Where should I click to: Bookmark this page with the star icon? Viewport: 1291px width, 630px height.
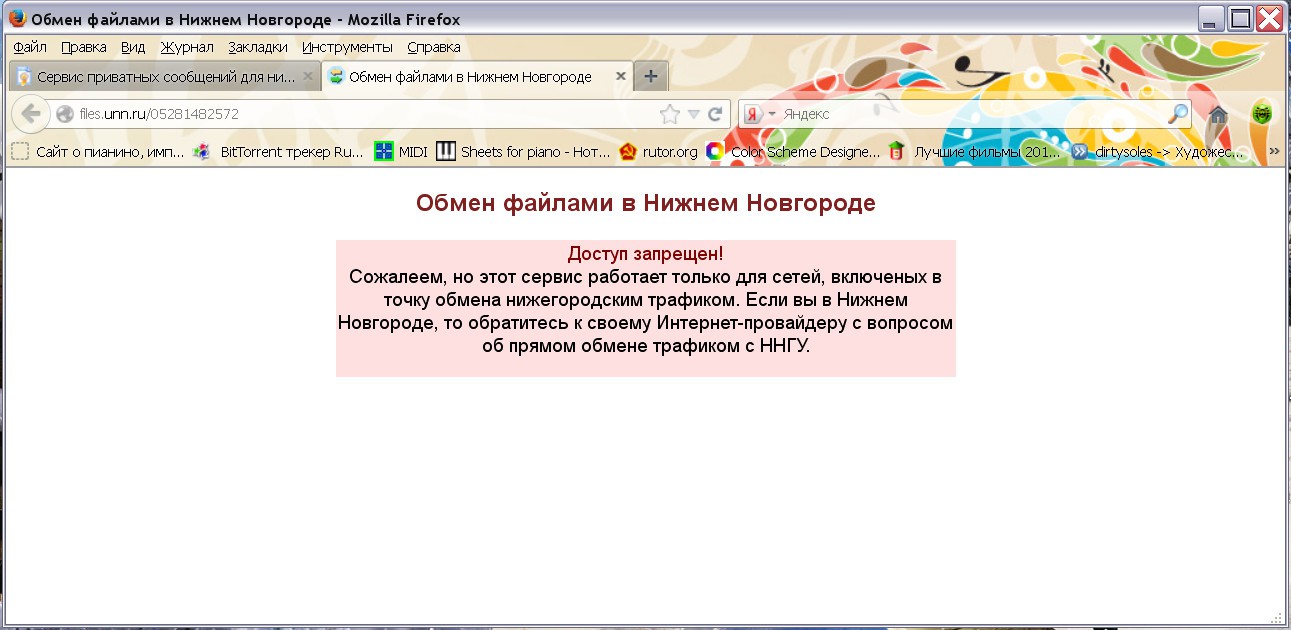click(x=670, y=114)
